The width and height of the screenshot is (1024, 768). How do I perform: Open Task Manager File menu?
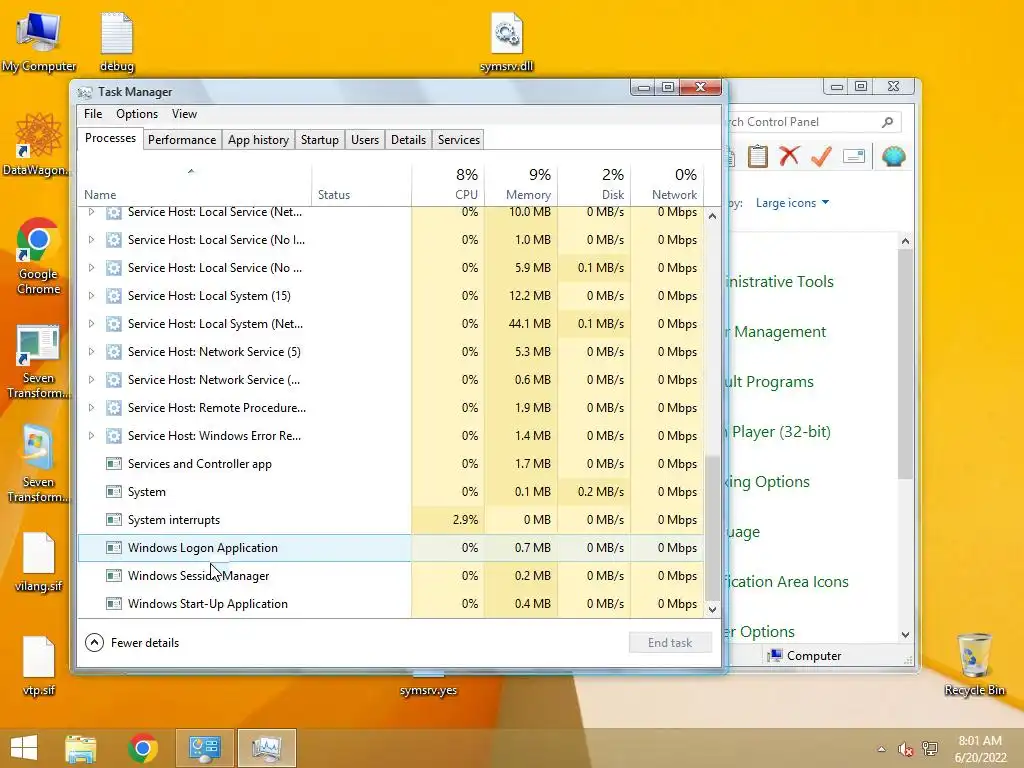point(93,114)
